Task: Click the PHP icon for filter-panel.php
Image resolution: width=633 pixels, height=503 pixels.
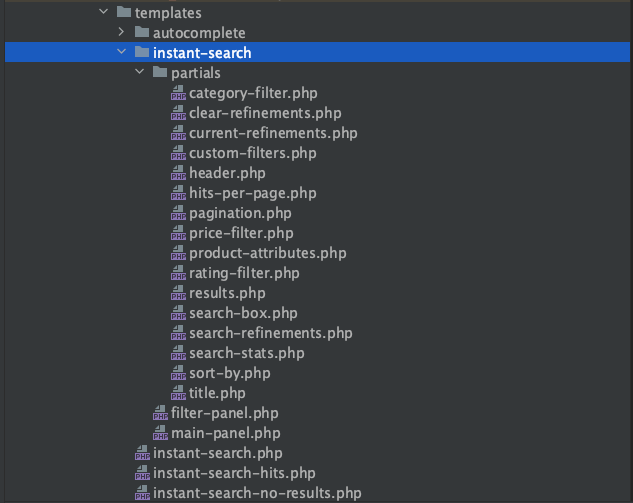Action: (160, 413)
